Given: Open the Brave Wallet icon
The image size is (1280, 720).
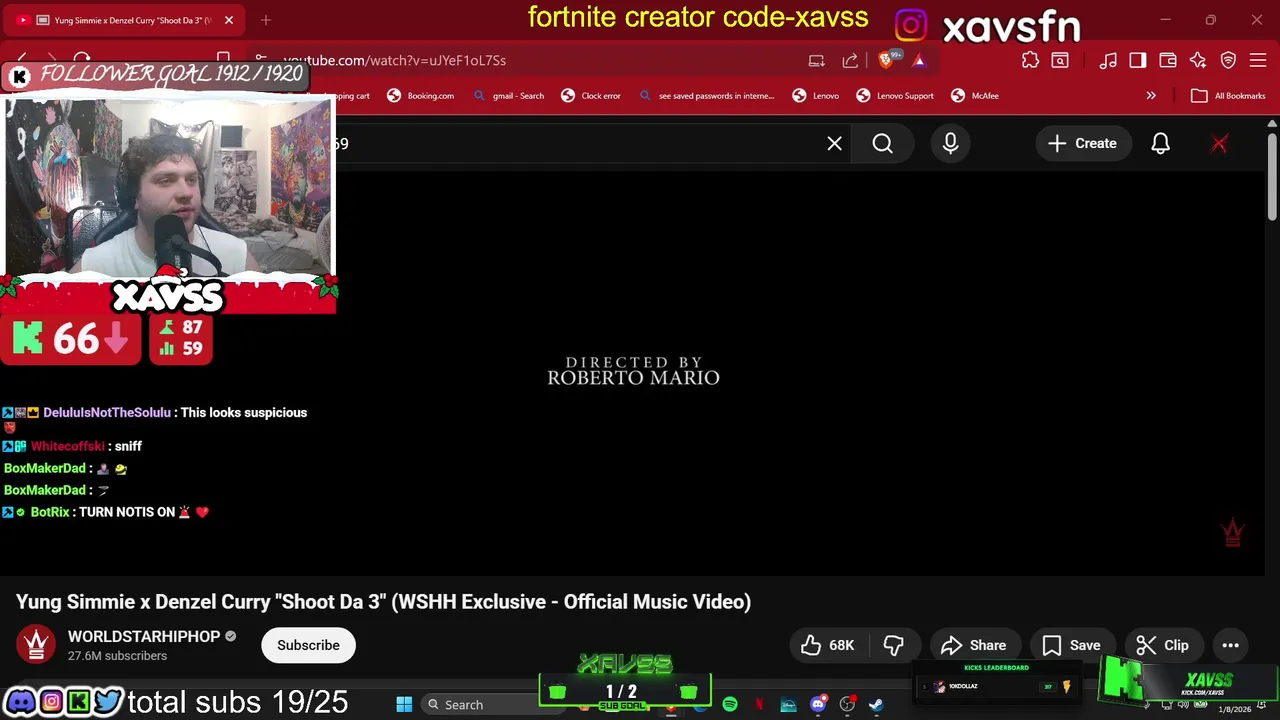Looking at the screenshot, I should pyautogui.click(x=1168, y=60).
